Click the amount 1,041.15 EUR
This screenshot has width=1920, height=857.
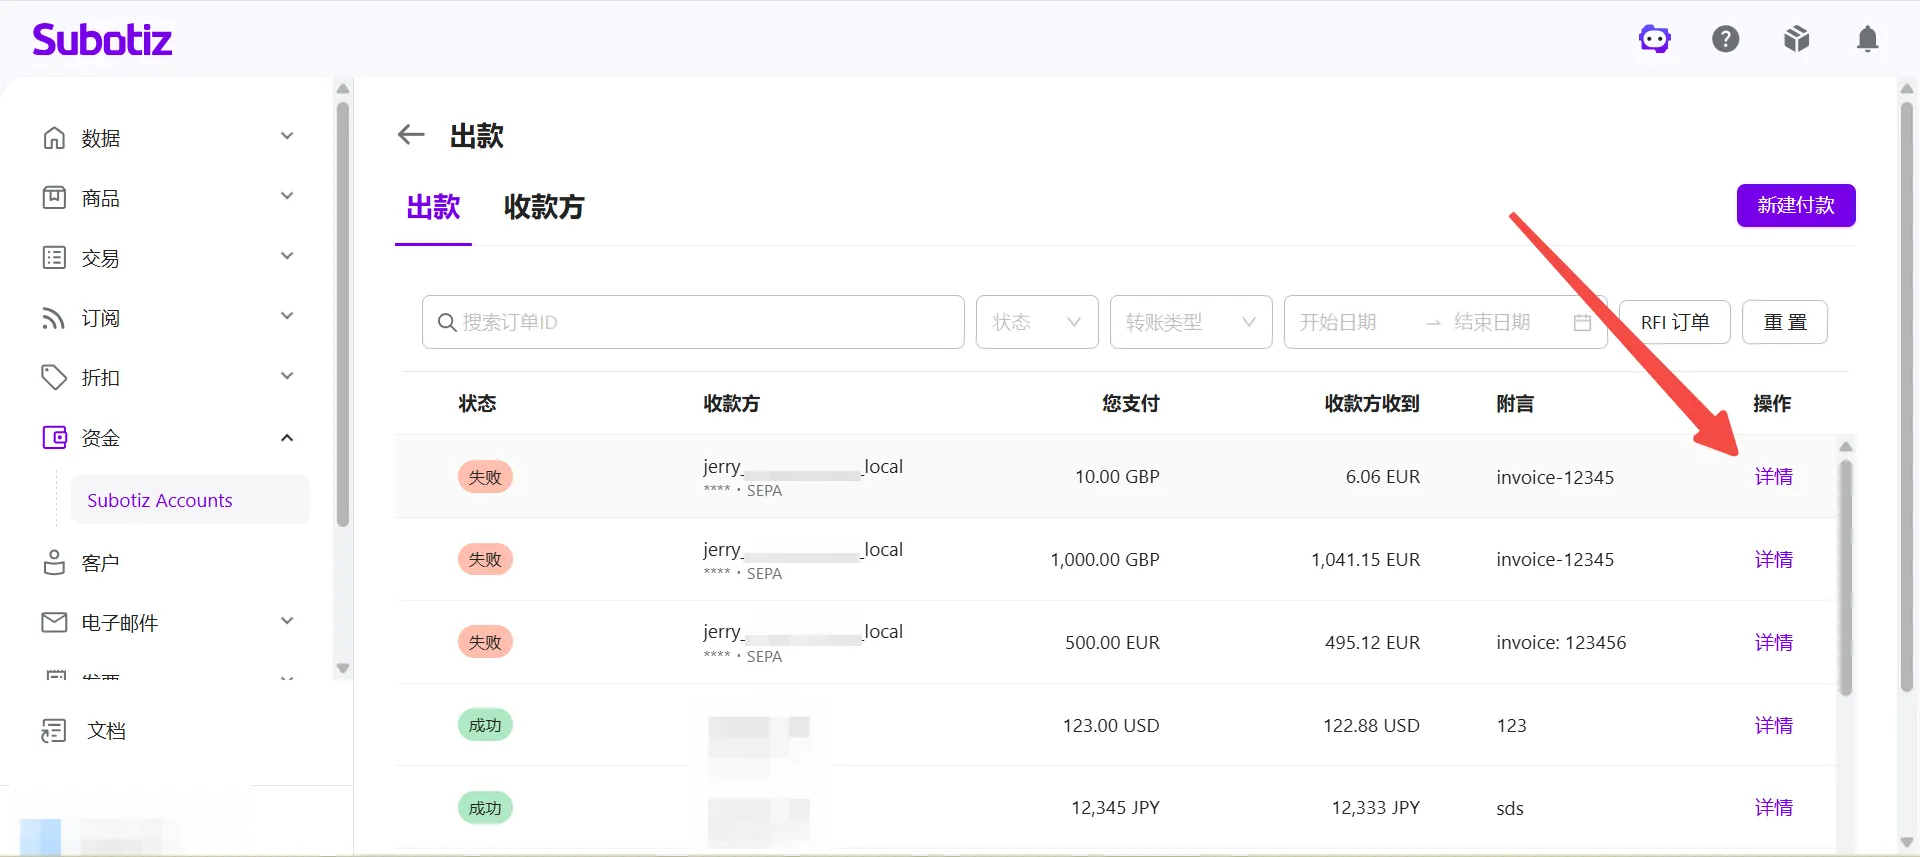click(x=1365, y=560)
